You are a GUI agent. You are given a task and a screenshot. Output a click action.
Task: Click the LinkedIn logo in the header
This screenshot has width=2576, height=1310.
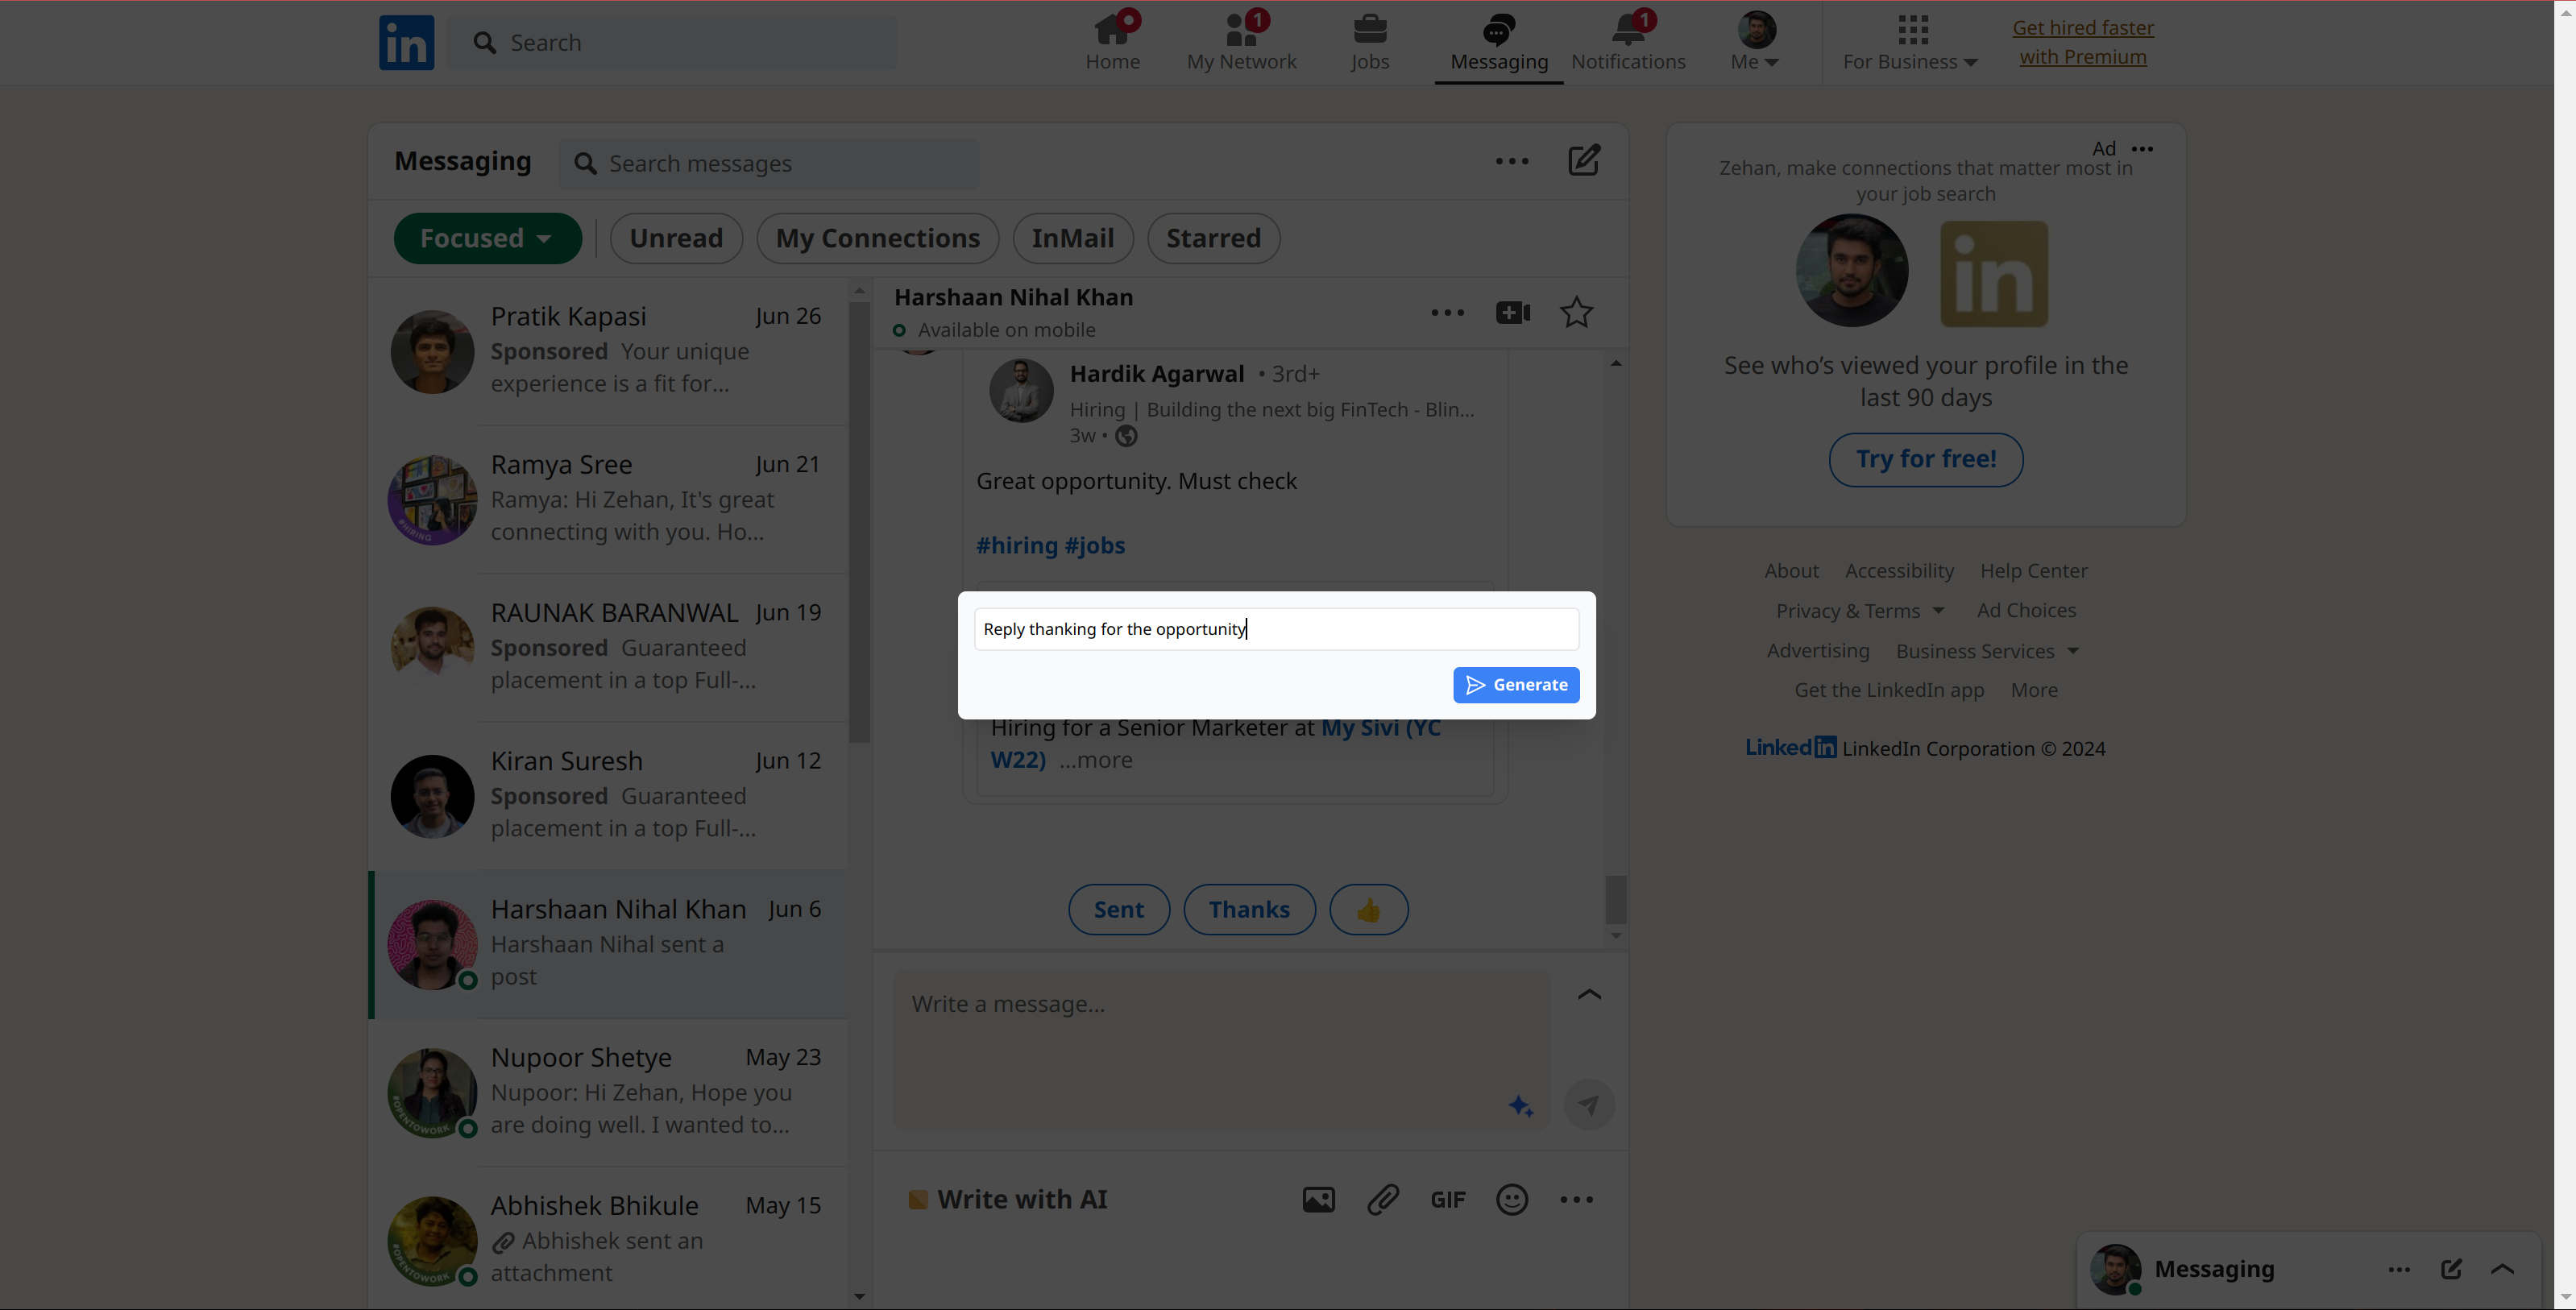point(406,43)
